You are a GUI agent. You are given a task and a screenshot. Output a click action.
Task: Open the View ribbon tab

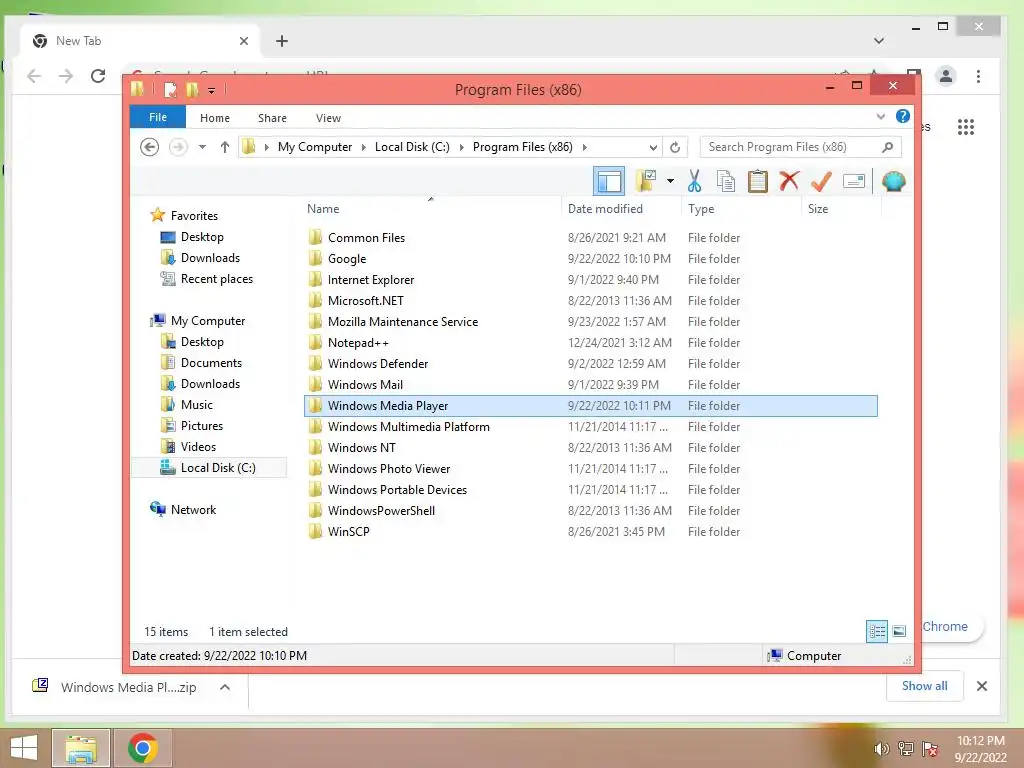pos(328,118)
